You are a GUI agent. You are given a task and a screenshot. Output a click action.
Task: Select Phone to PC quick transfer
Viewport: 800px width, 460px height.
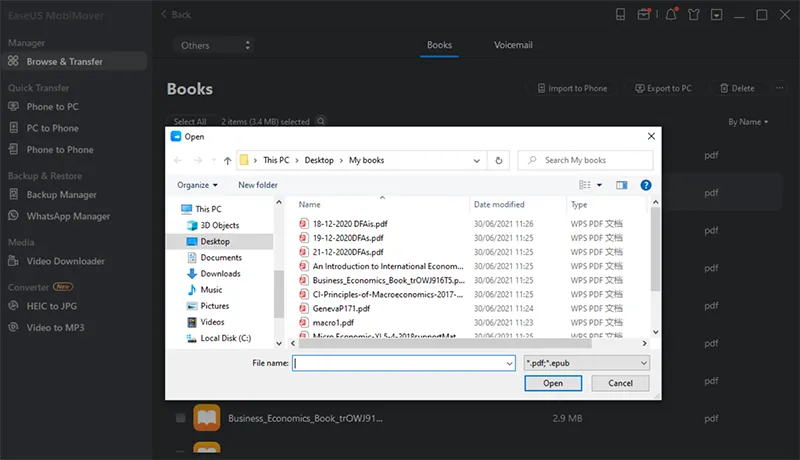pos(52,107)
